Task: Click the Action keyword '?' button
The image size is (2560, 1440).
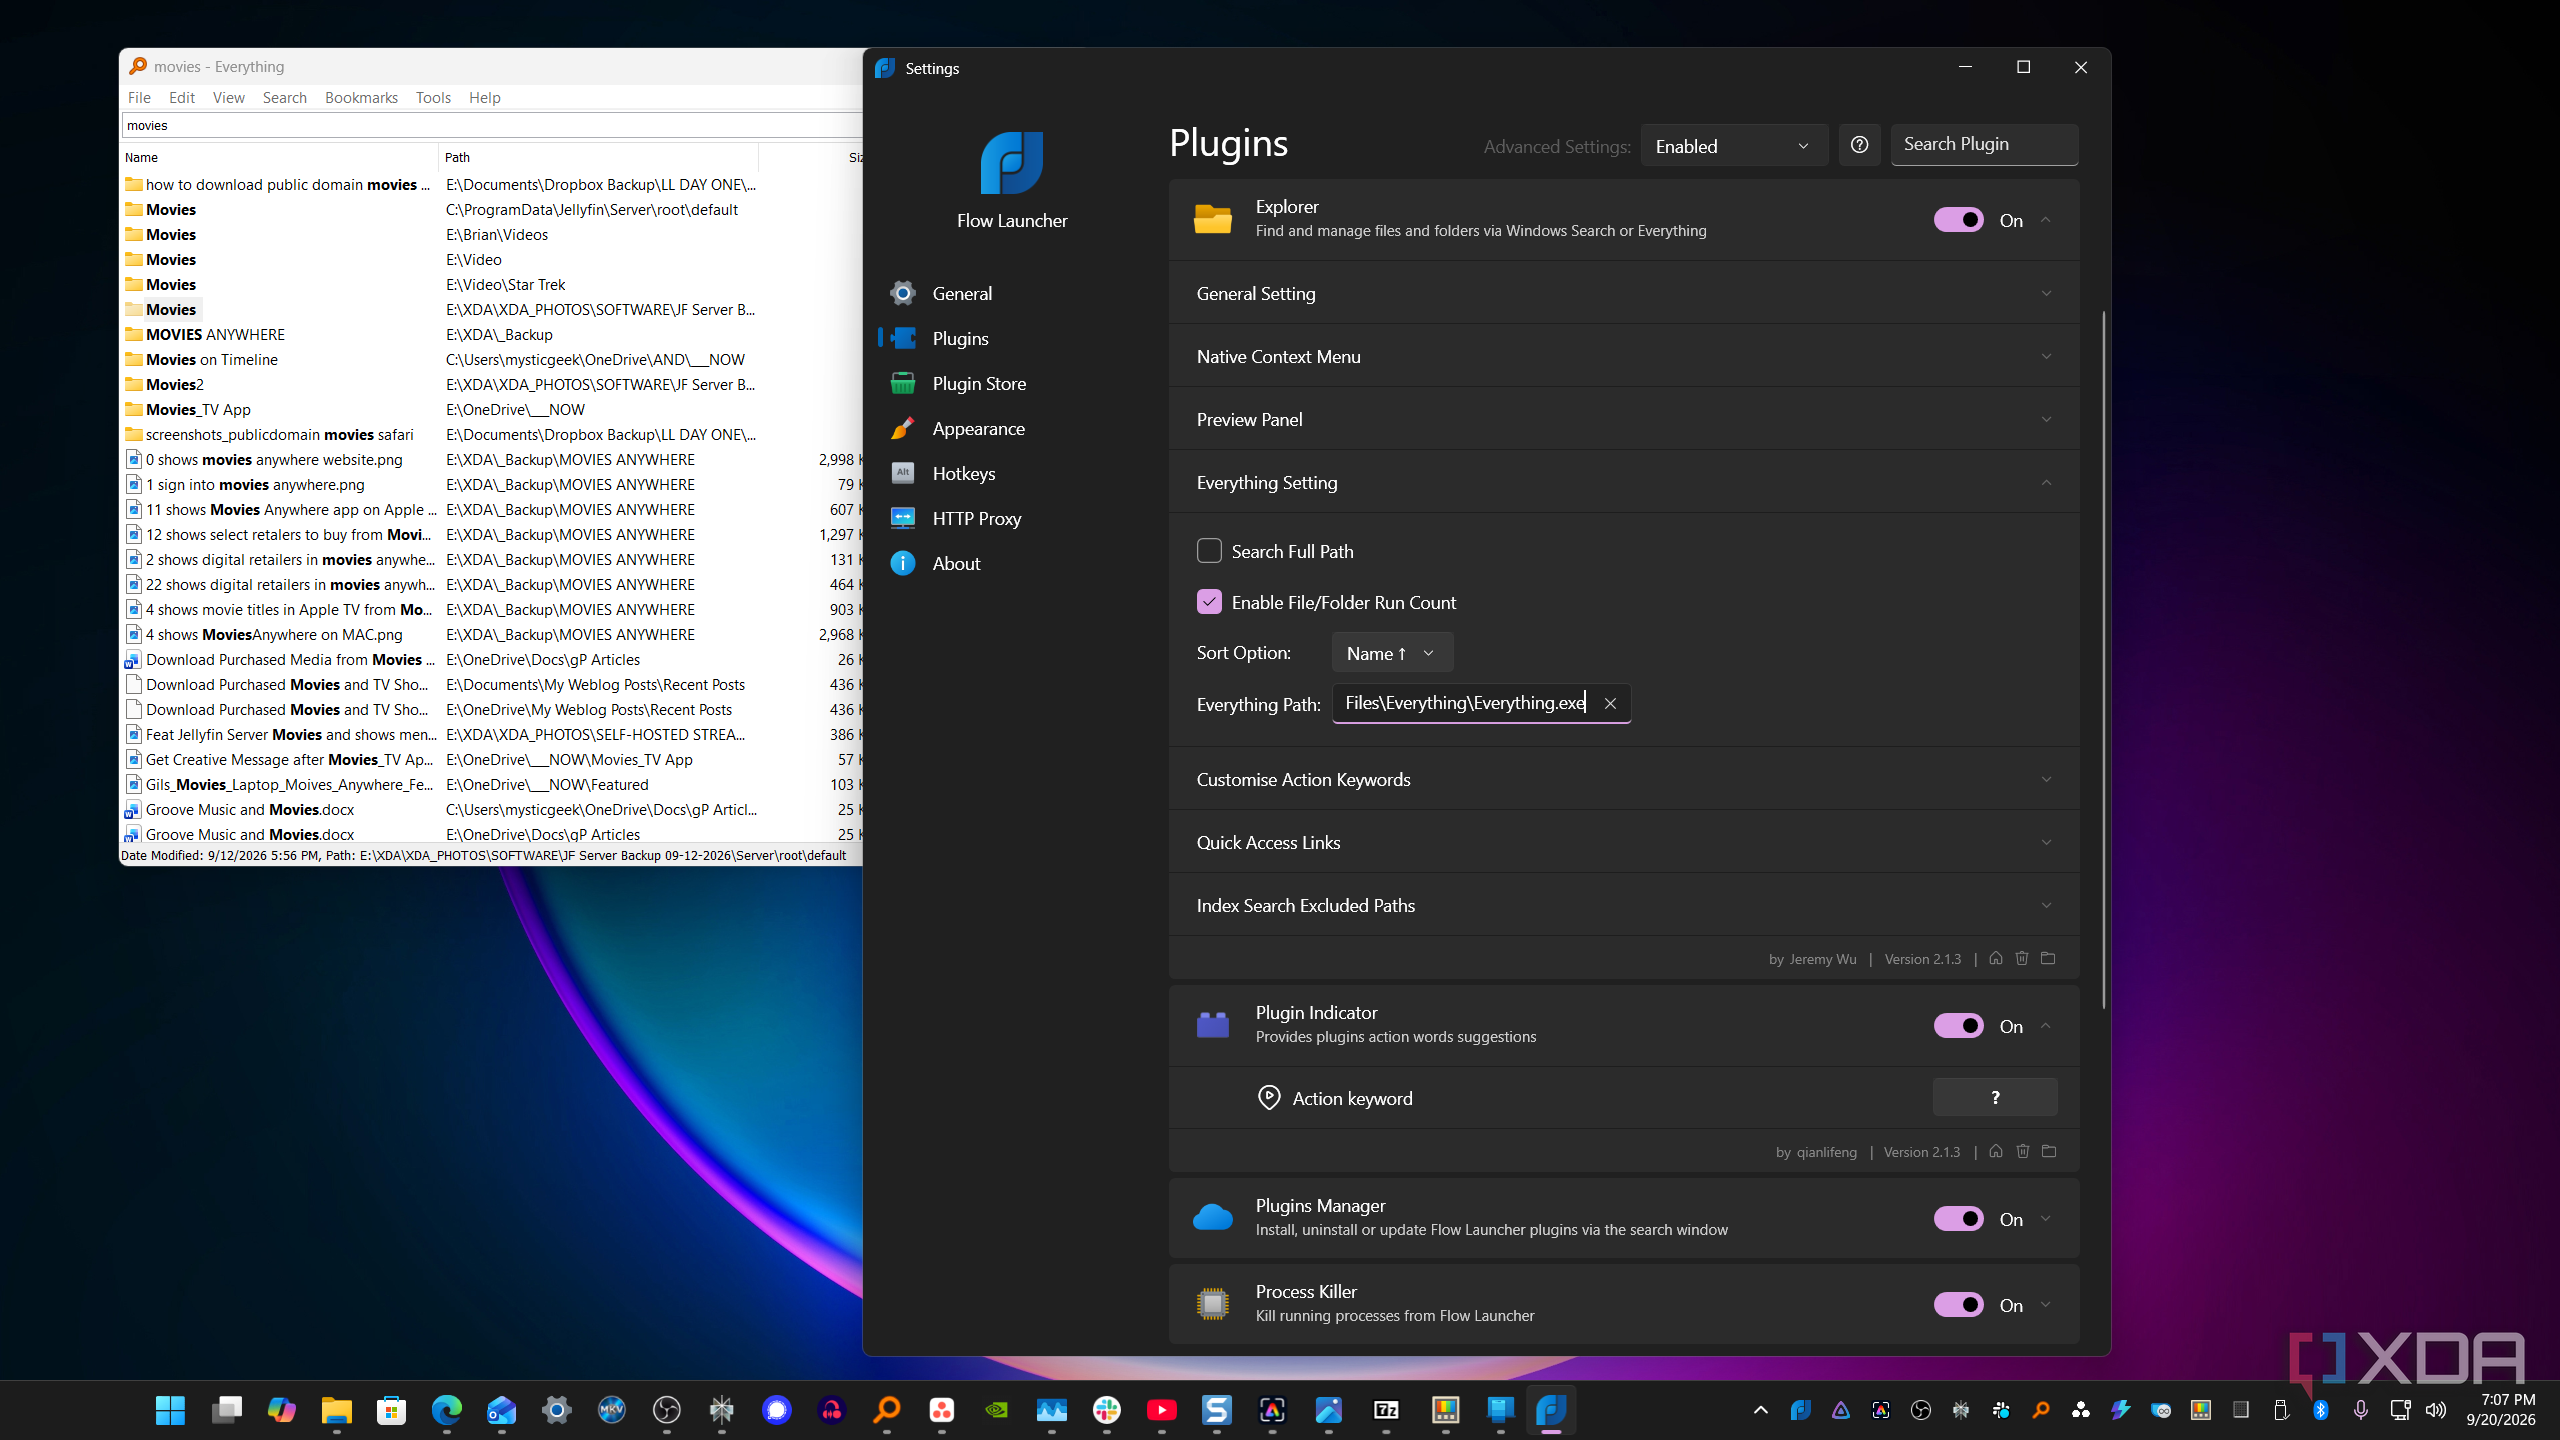Action: coord(1995,1097)
